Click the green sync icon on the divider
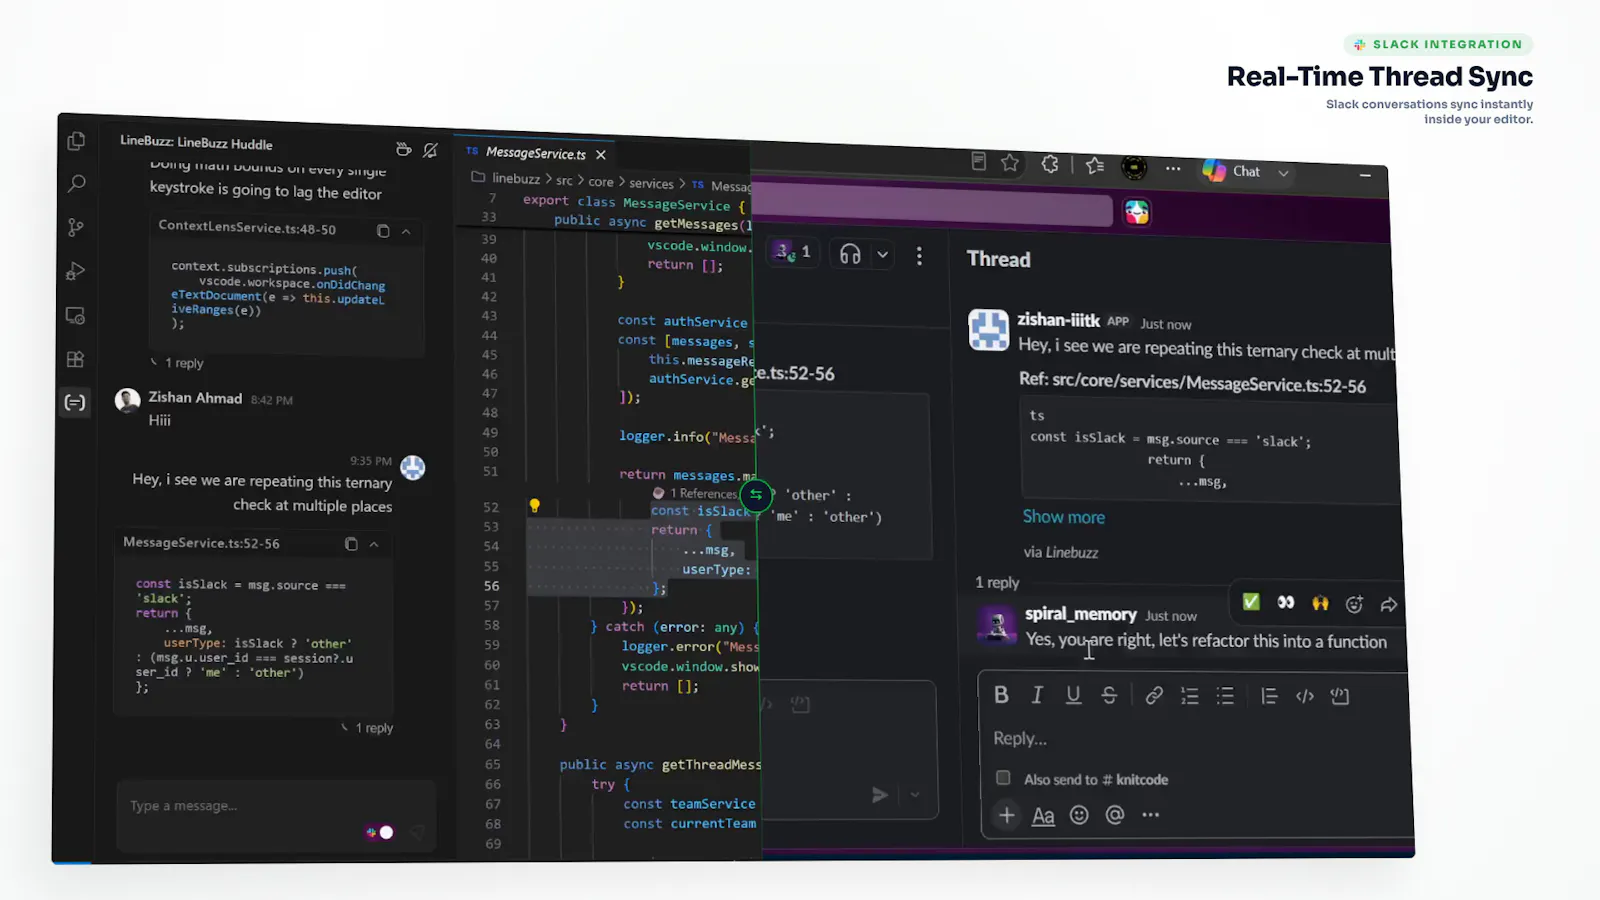 tap(756, 494)
